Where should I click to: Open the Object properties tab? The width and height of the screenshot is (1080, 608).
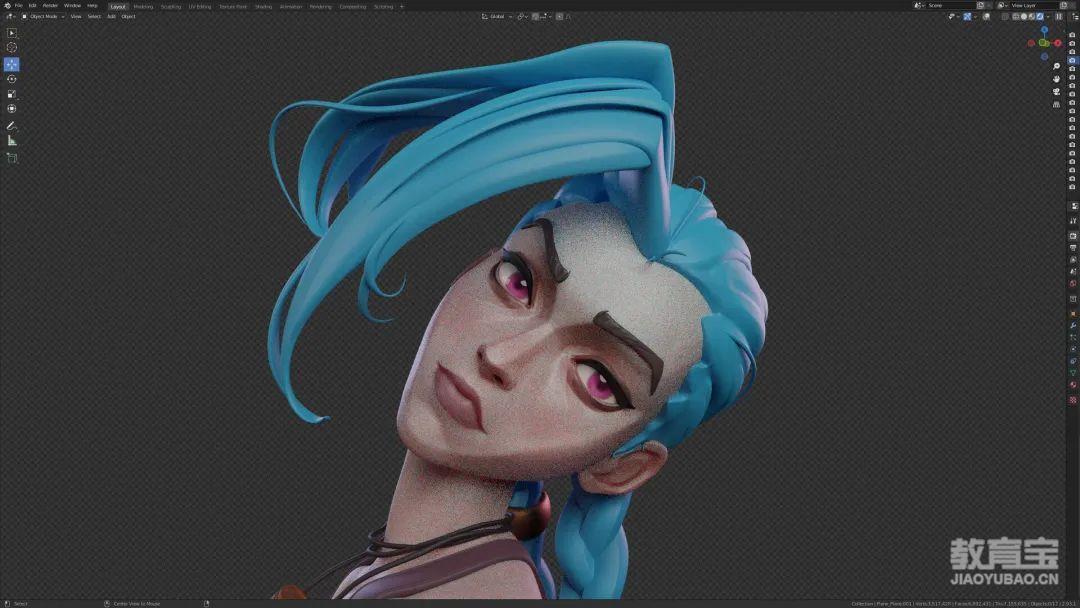(x=1073, y=314)
